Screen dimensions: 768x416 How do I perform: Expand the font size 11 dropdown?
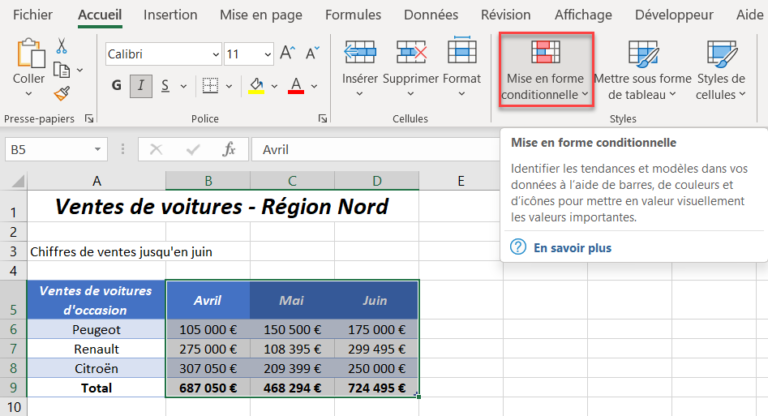click(x=266, y=54)
